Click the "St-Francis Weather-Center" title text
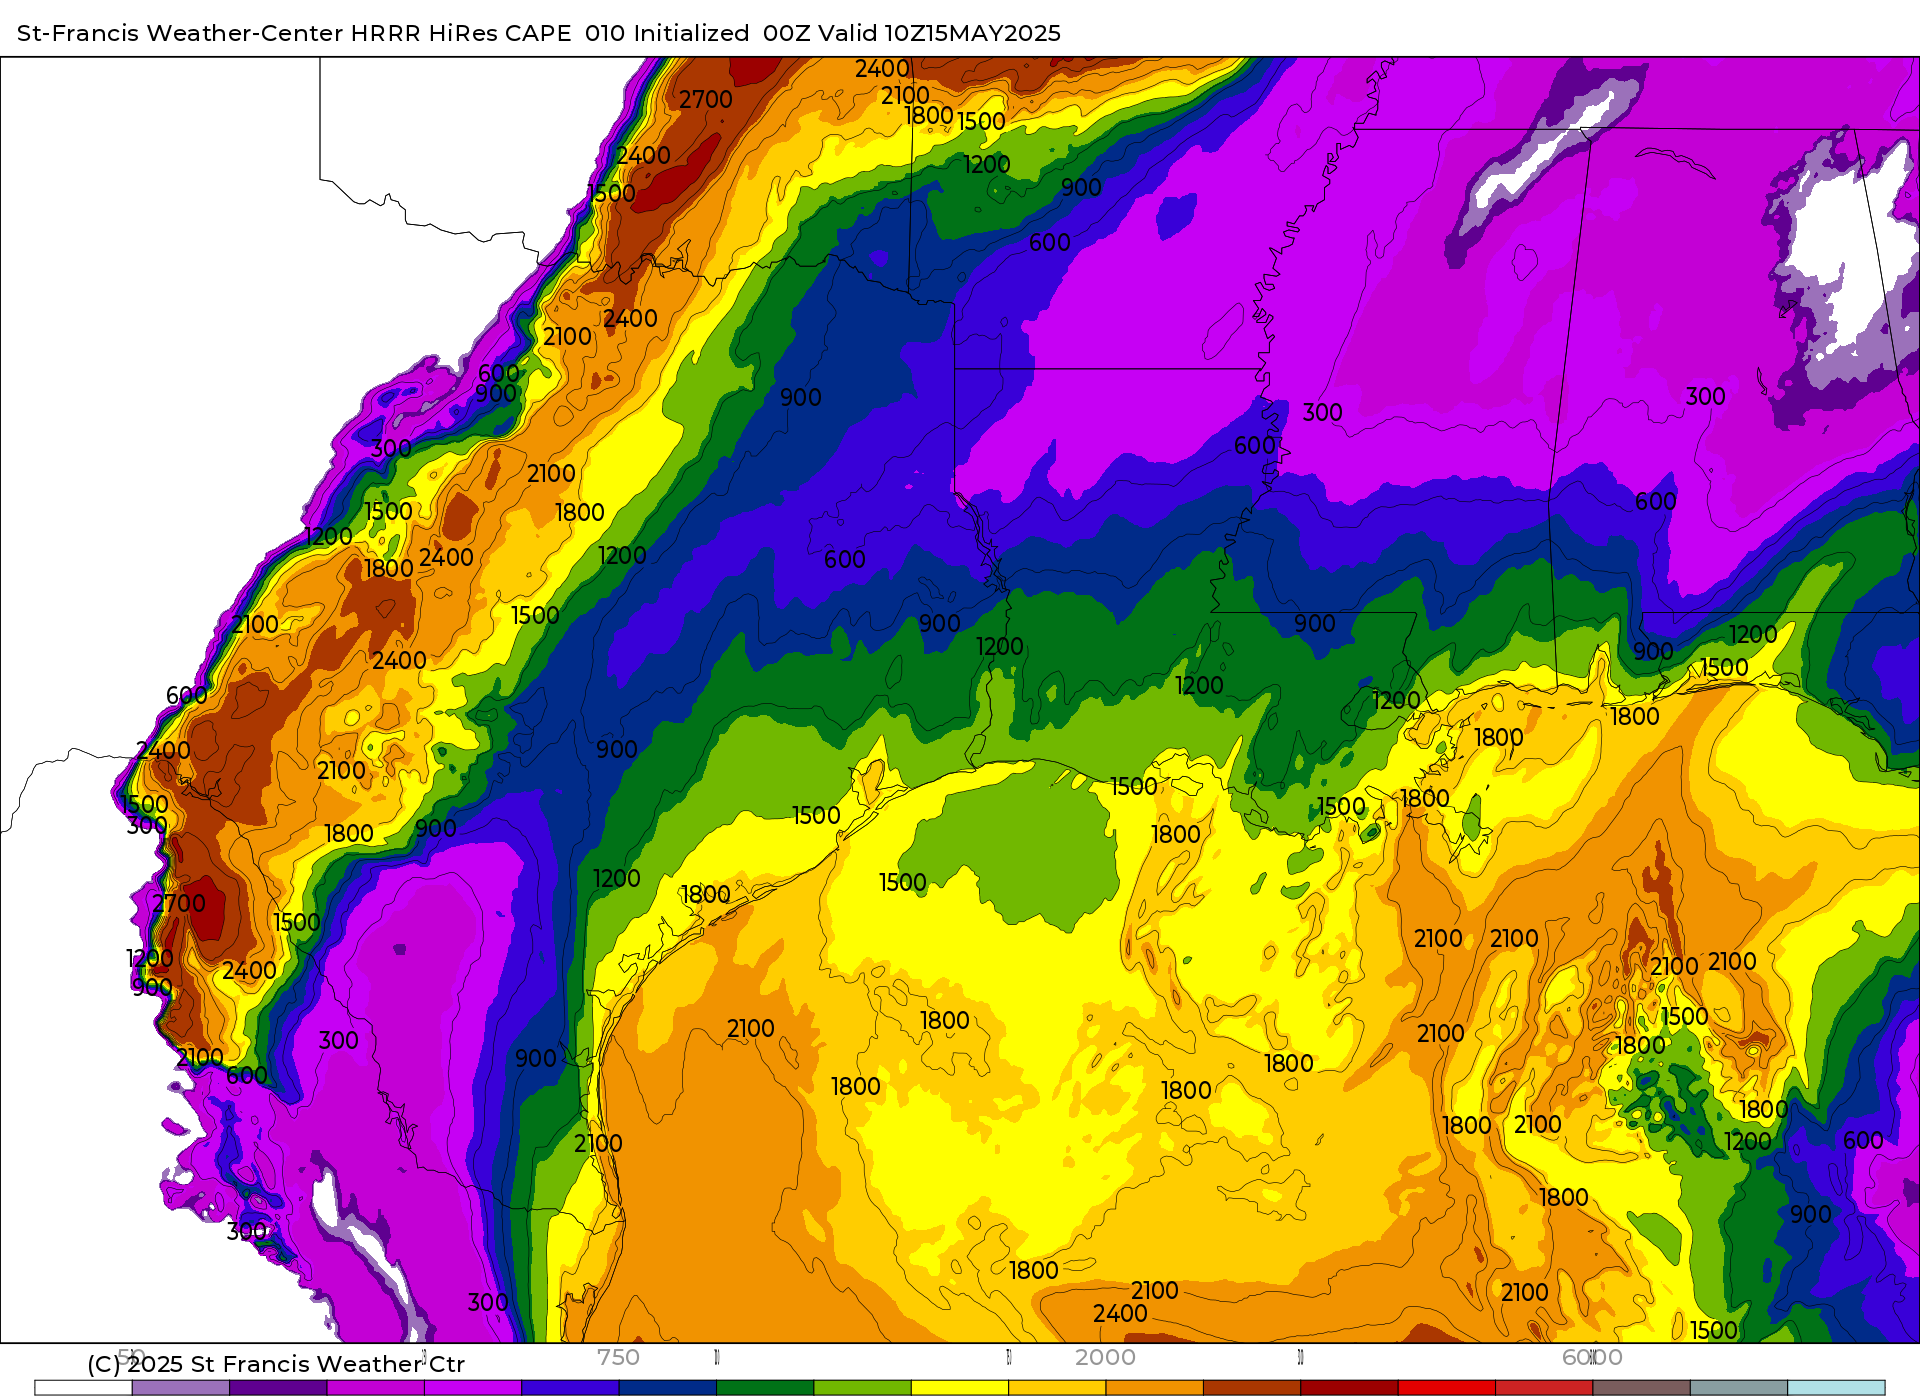Image resolution: width=1920 pixels, height=1400 pixels. click(x=180, y=33)
